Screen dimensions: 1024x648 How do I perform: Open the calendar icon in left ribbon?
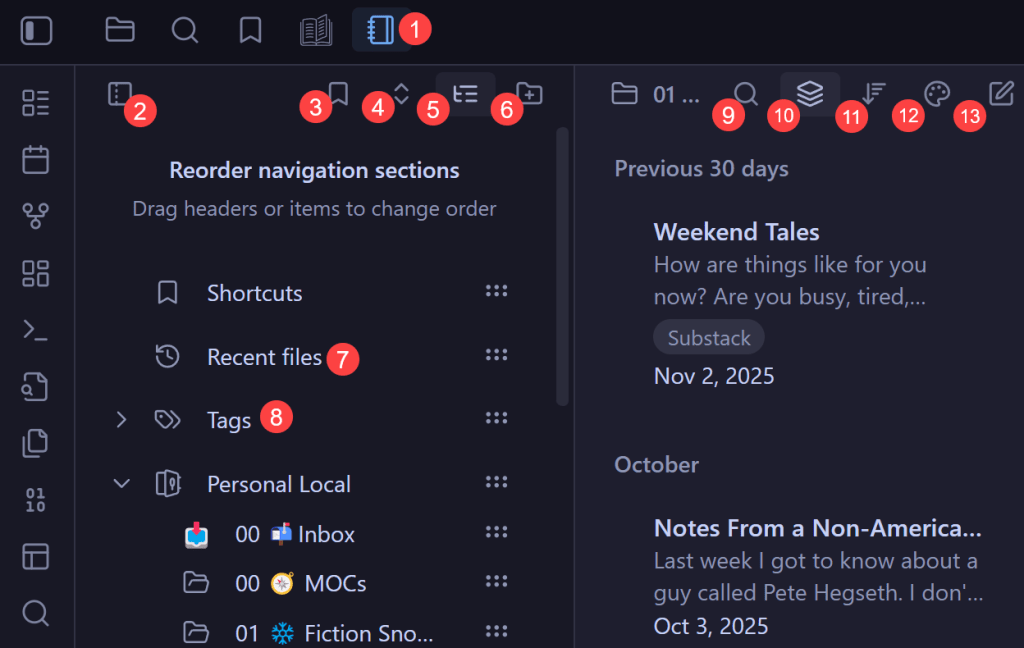36,159
